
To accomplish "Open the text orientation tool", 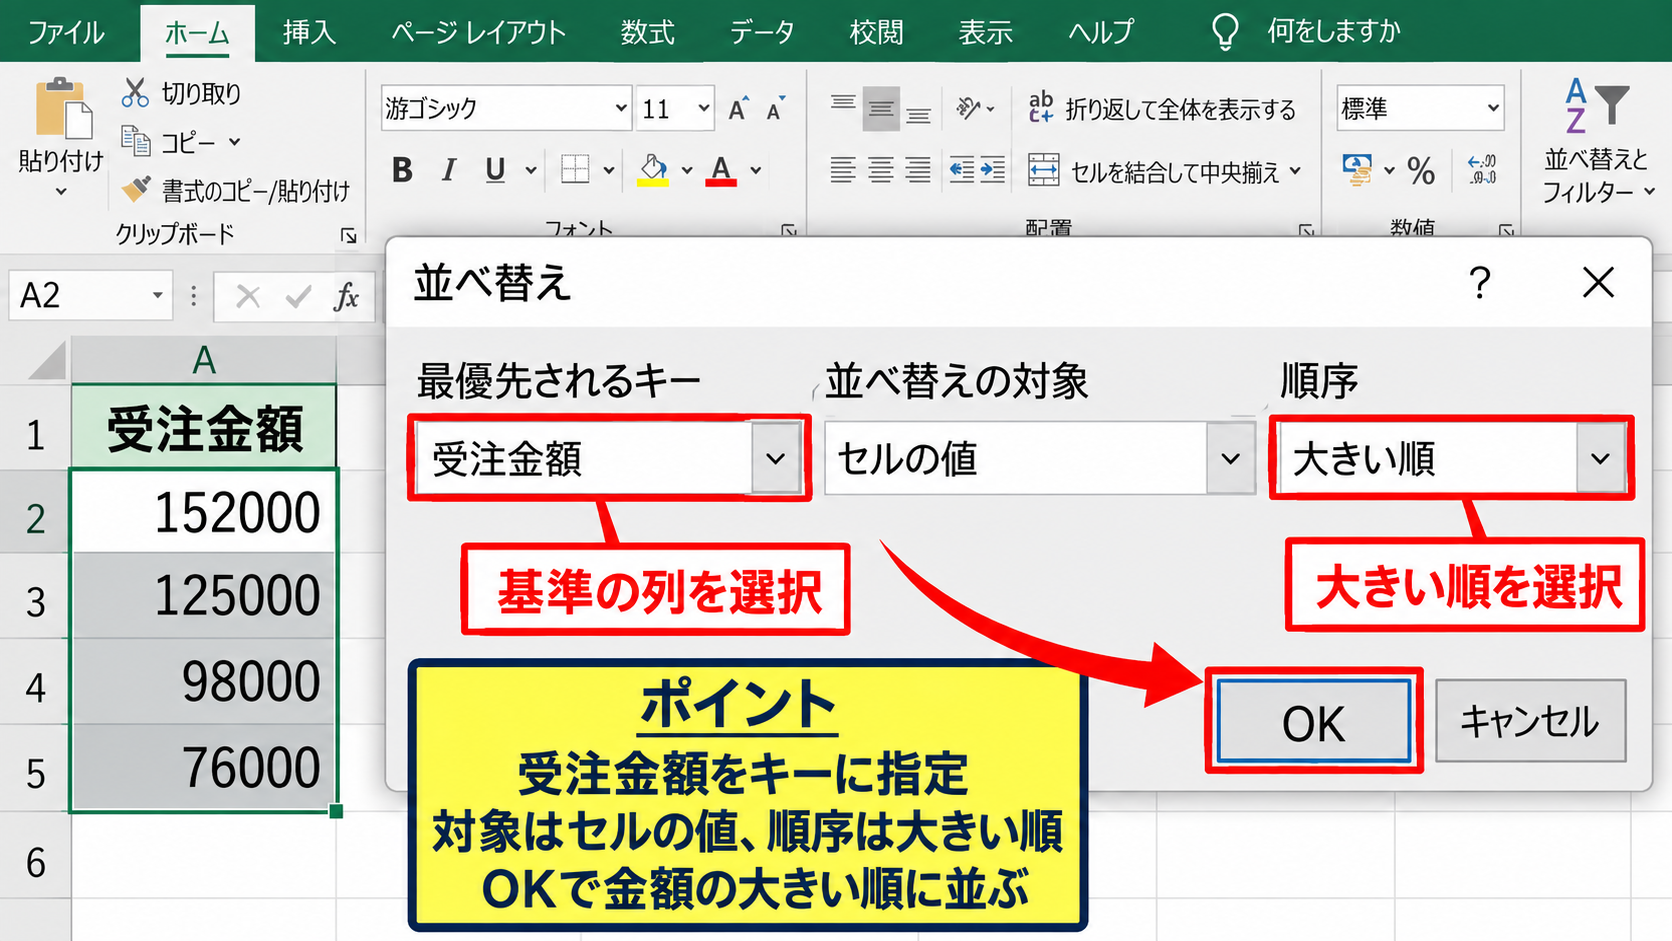I will [974, 108].
